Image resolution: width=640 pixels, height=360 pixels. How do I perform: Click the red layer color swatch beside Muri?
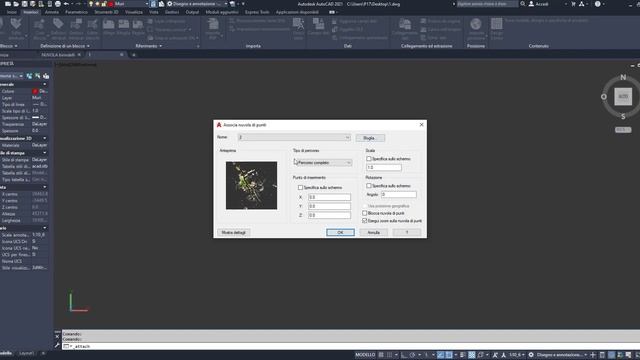tap(111, 4)
